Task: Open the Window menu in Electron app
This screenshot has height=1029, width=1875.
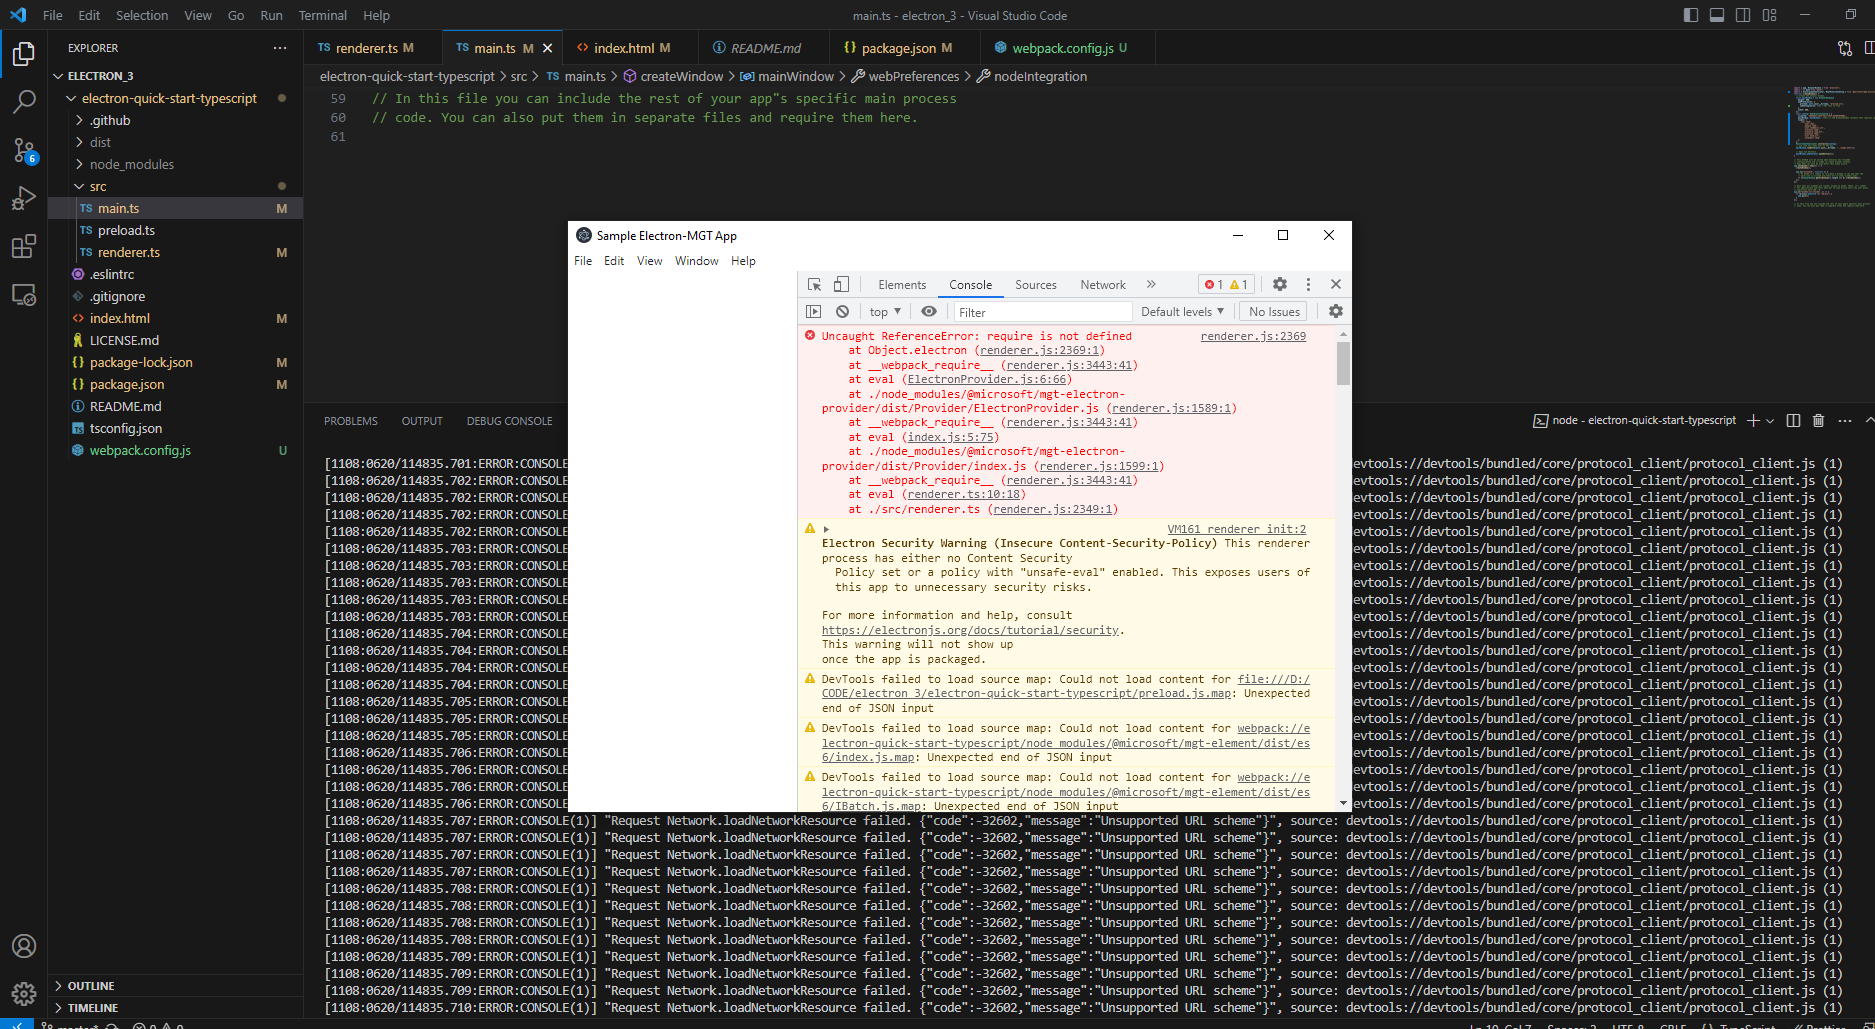Action: (x=696, y=261)
